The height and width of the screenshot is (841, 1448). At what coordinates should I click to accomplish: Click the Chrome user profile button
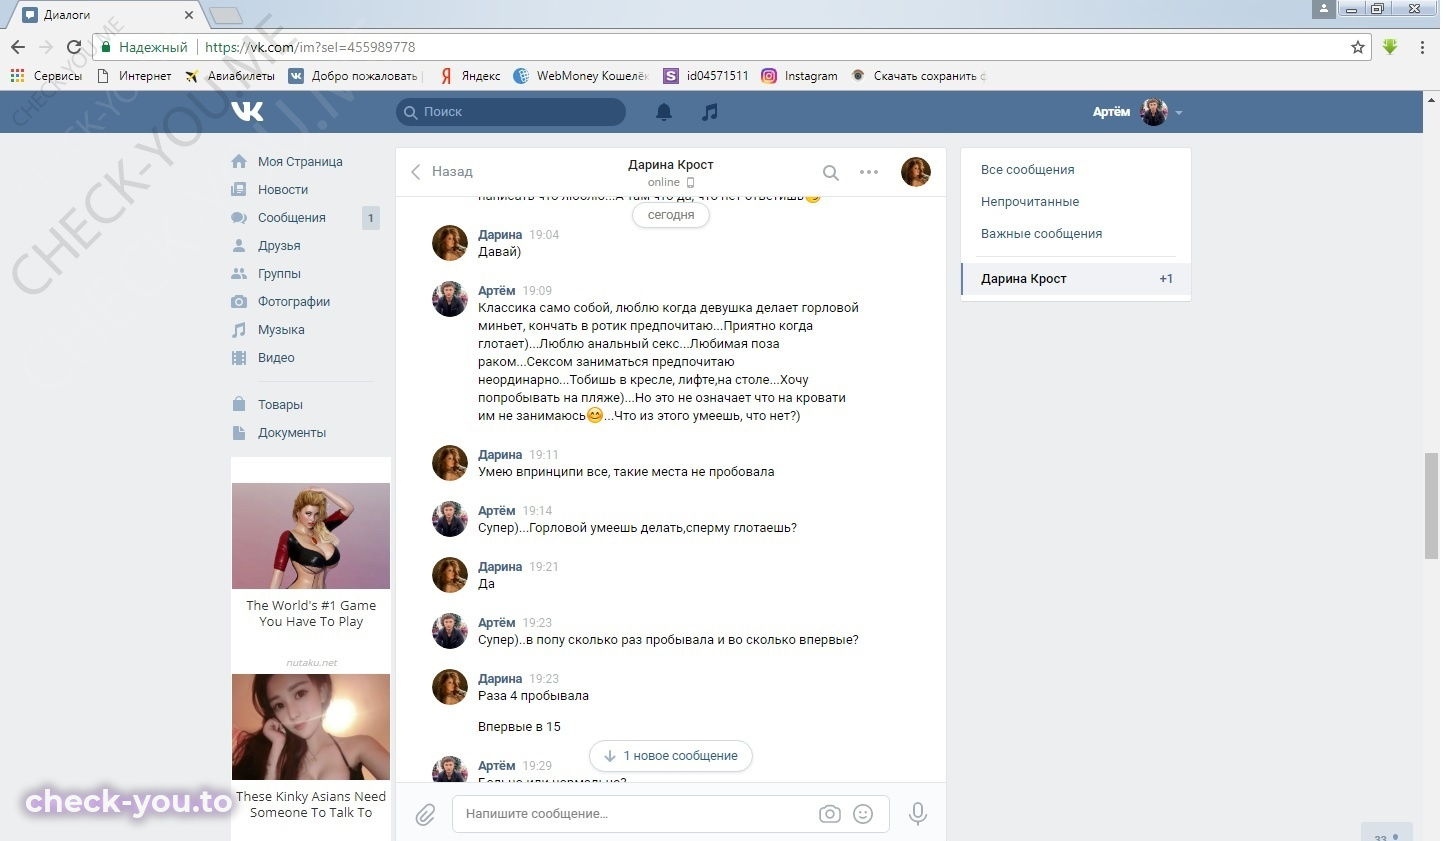click(1323, 8)
